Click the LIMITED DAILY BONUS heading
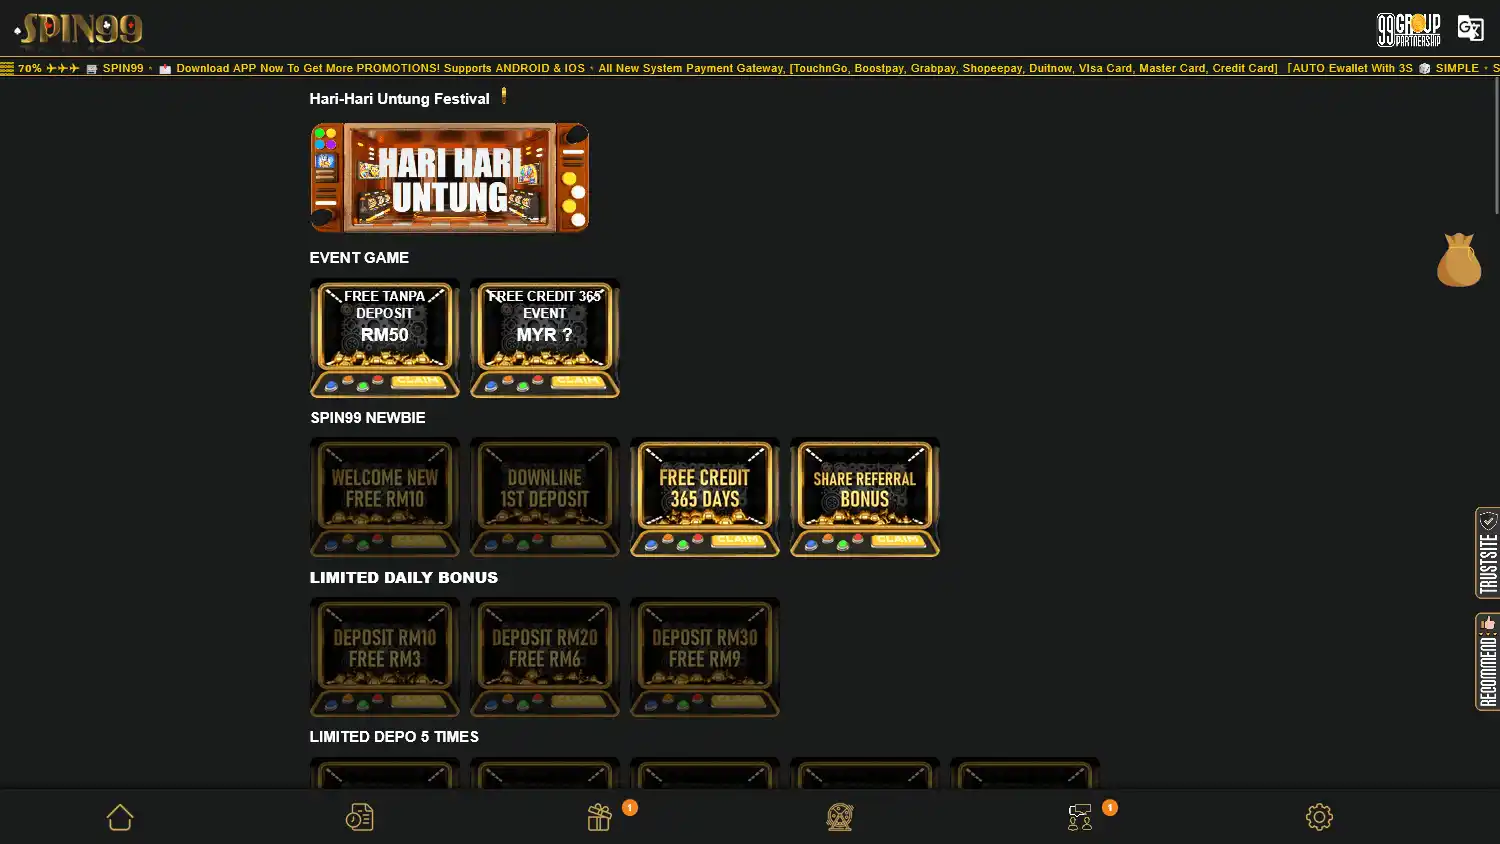The height and width of the screenshot is (844, 1500). click(403, 578)
